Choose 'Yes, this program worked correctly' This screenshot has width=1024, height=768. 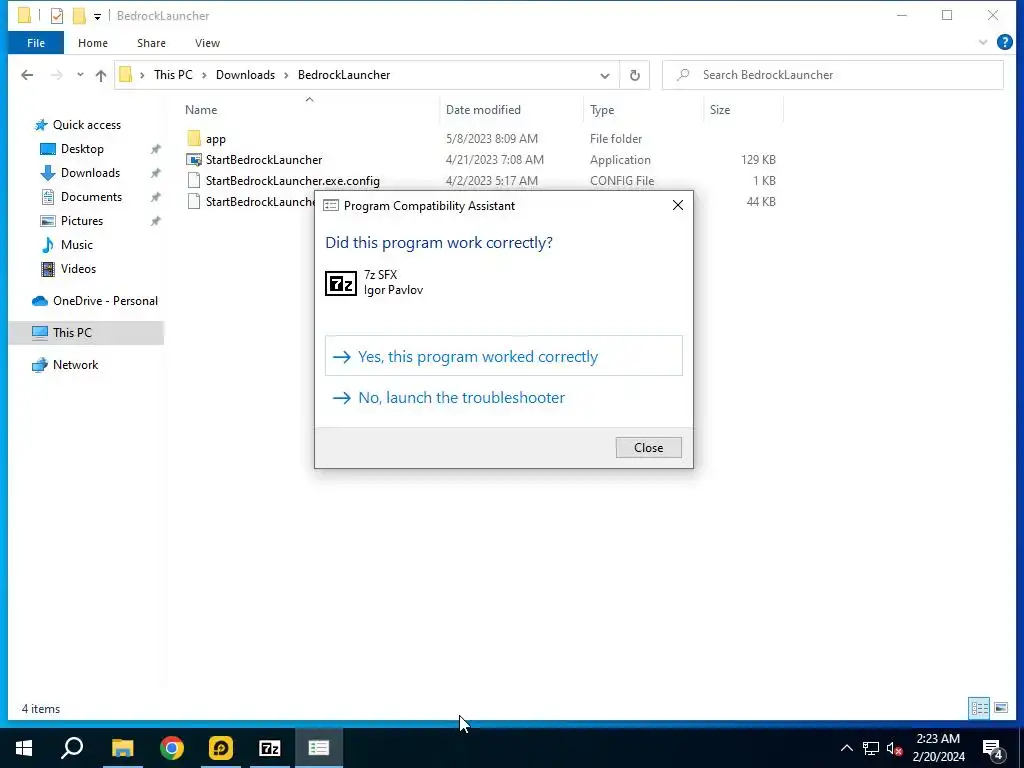click(x=504, y=356)
